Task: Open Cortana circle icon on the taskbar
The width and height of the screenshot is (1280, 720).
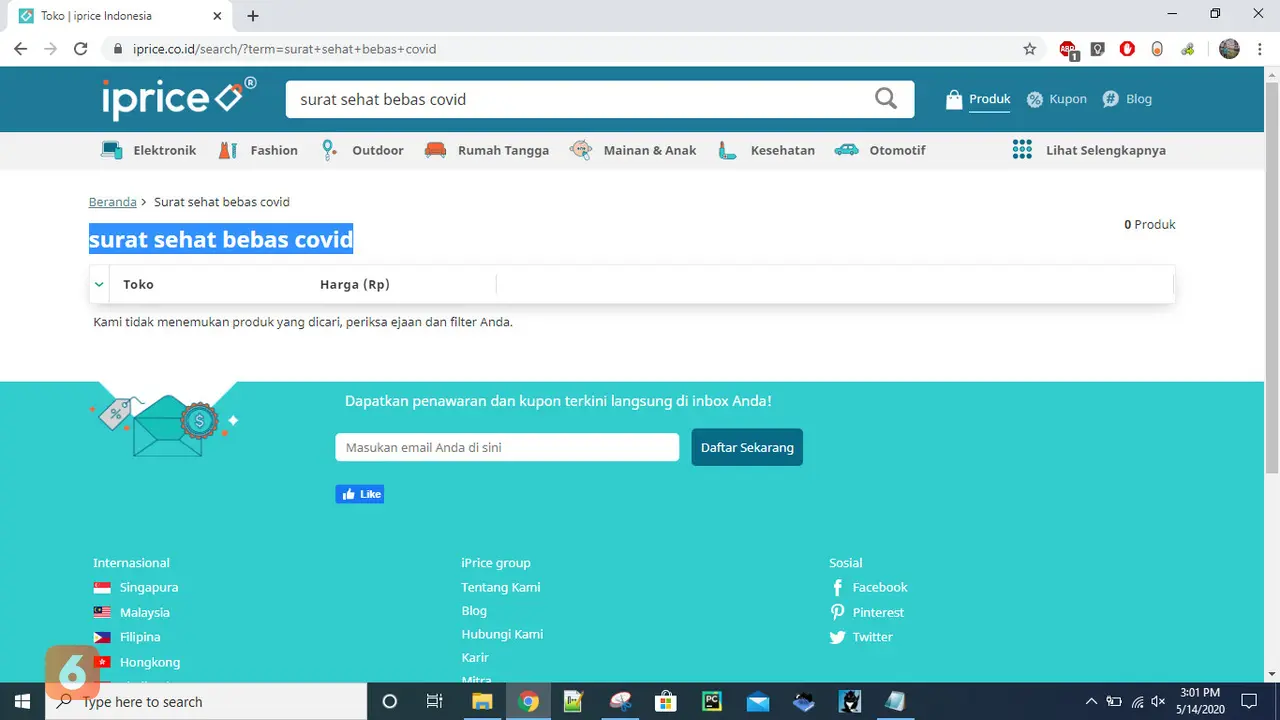Action: click(390, 701)
